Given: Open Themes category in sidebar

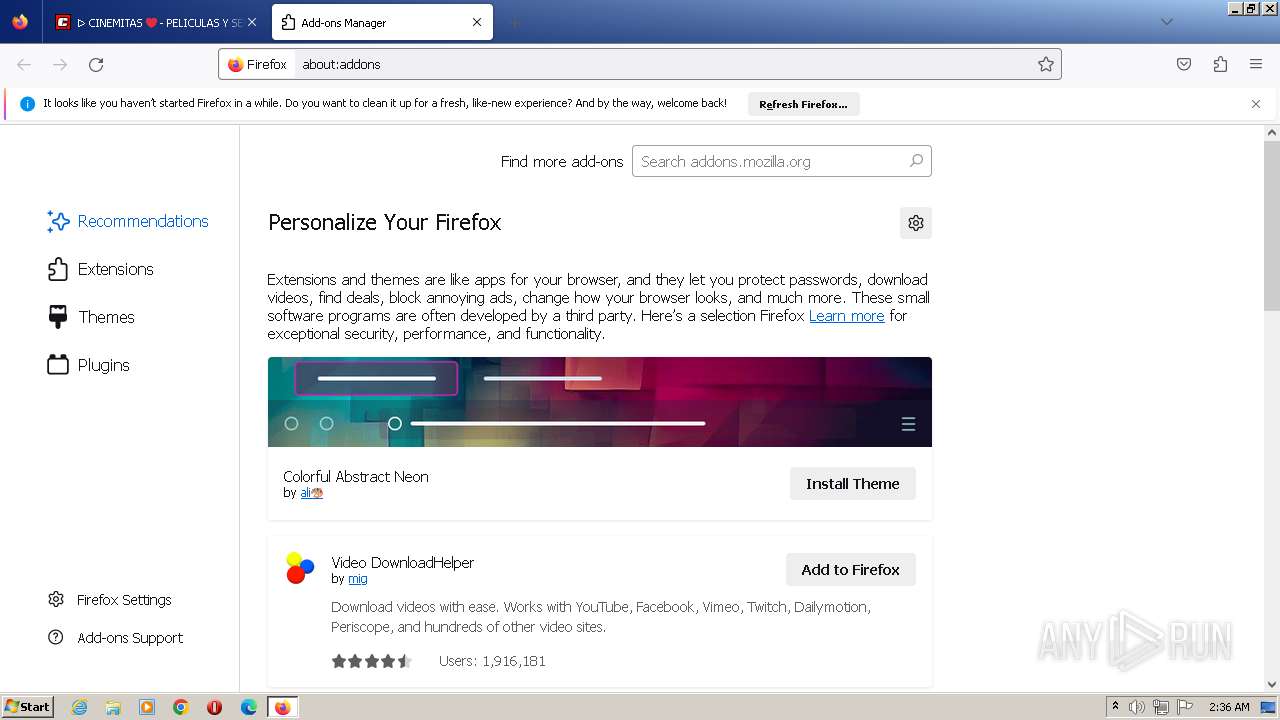Looking at the screenshot, I should coord(91,317).
